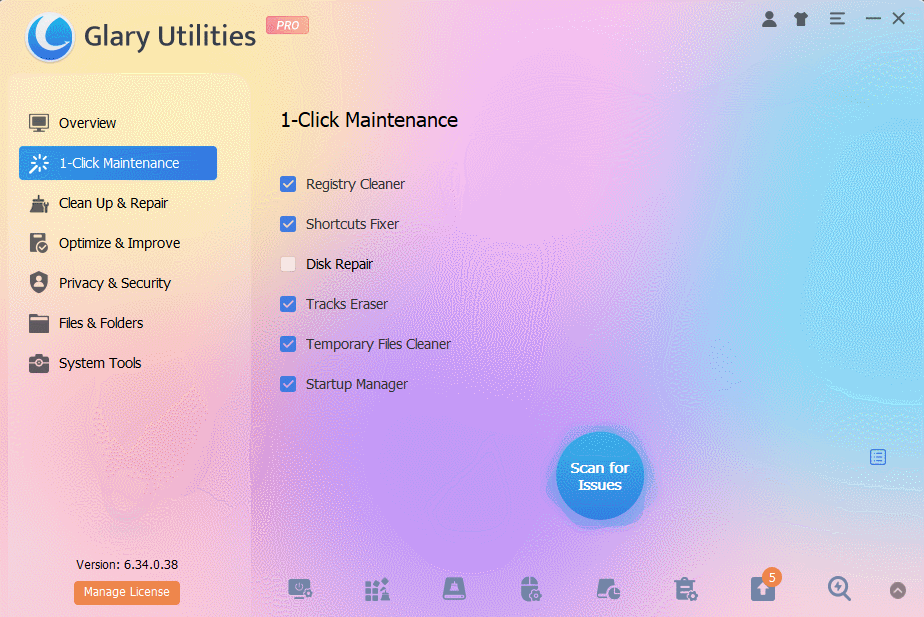The image size is (924, 617).
Task: Open Optimize & Improve section
Action: tap(118, 243)
